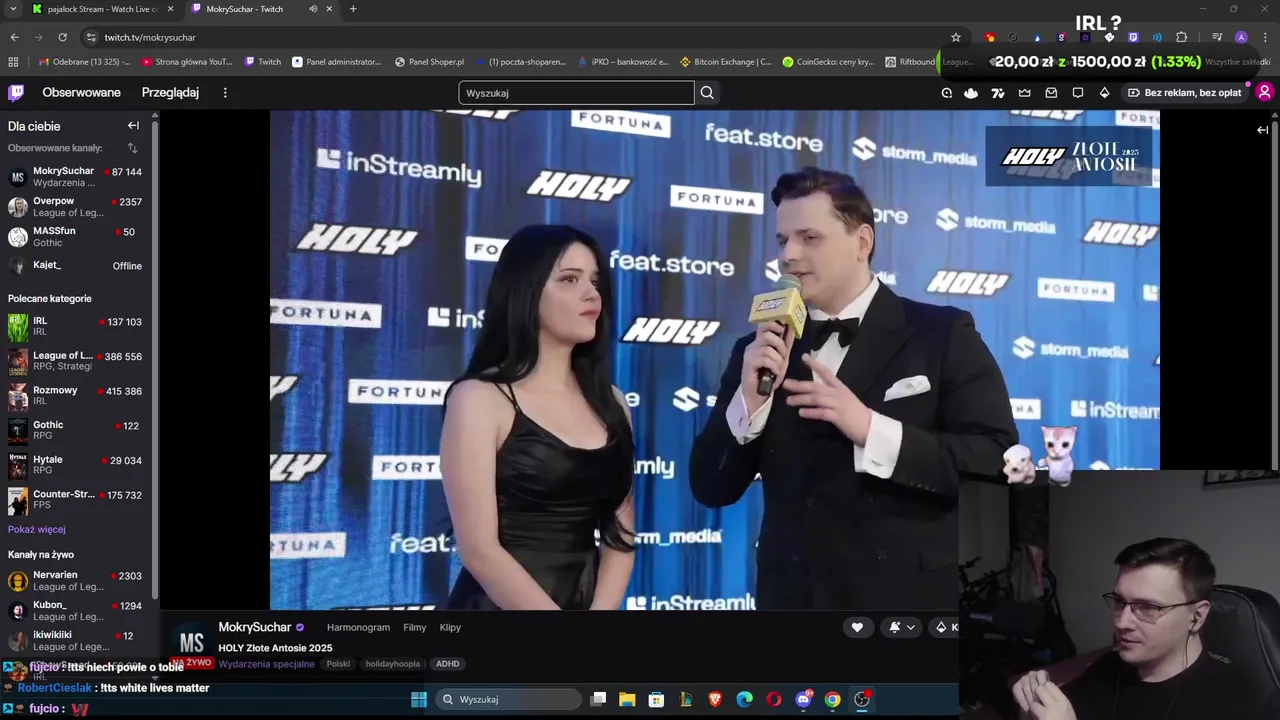The image size is (1280, 720).
Task: Open the Harmonogram channel tab
Action: 358,628
